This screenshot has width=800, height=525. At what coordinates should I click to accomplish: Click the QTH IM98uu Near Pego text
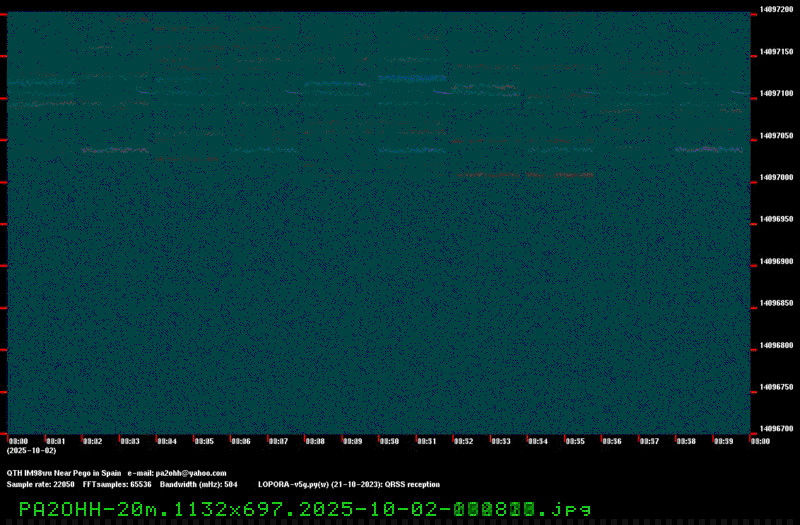(x=64, y=473)
